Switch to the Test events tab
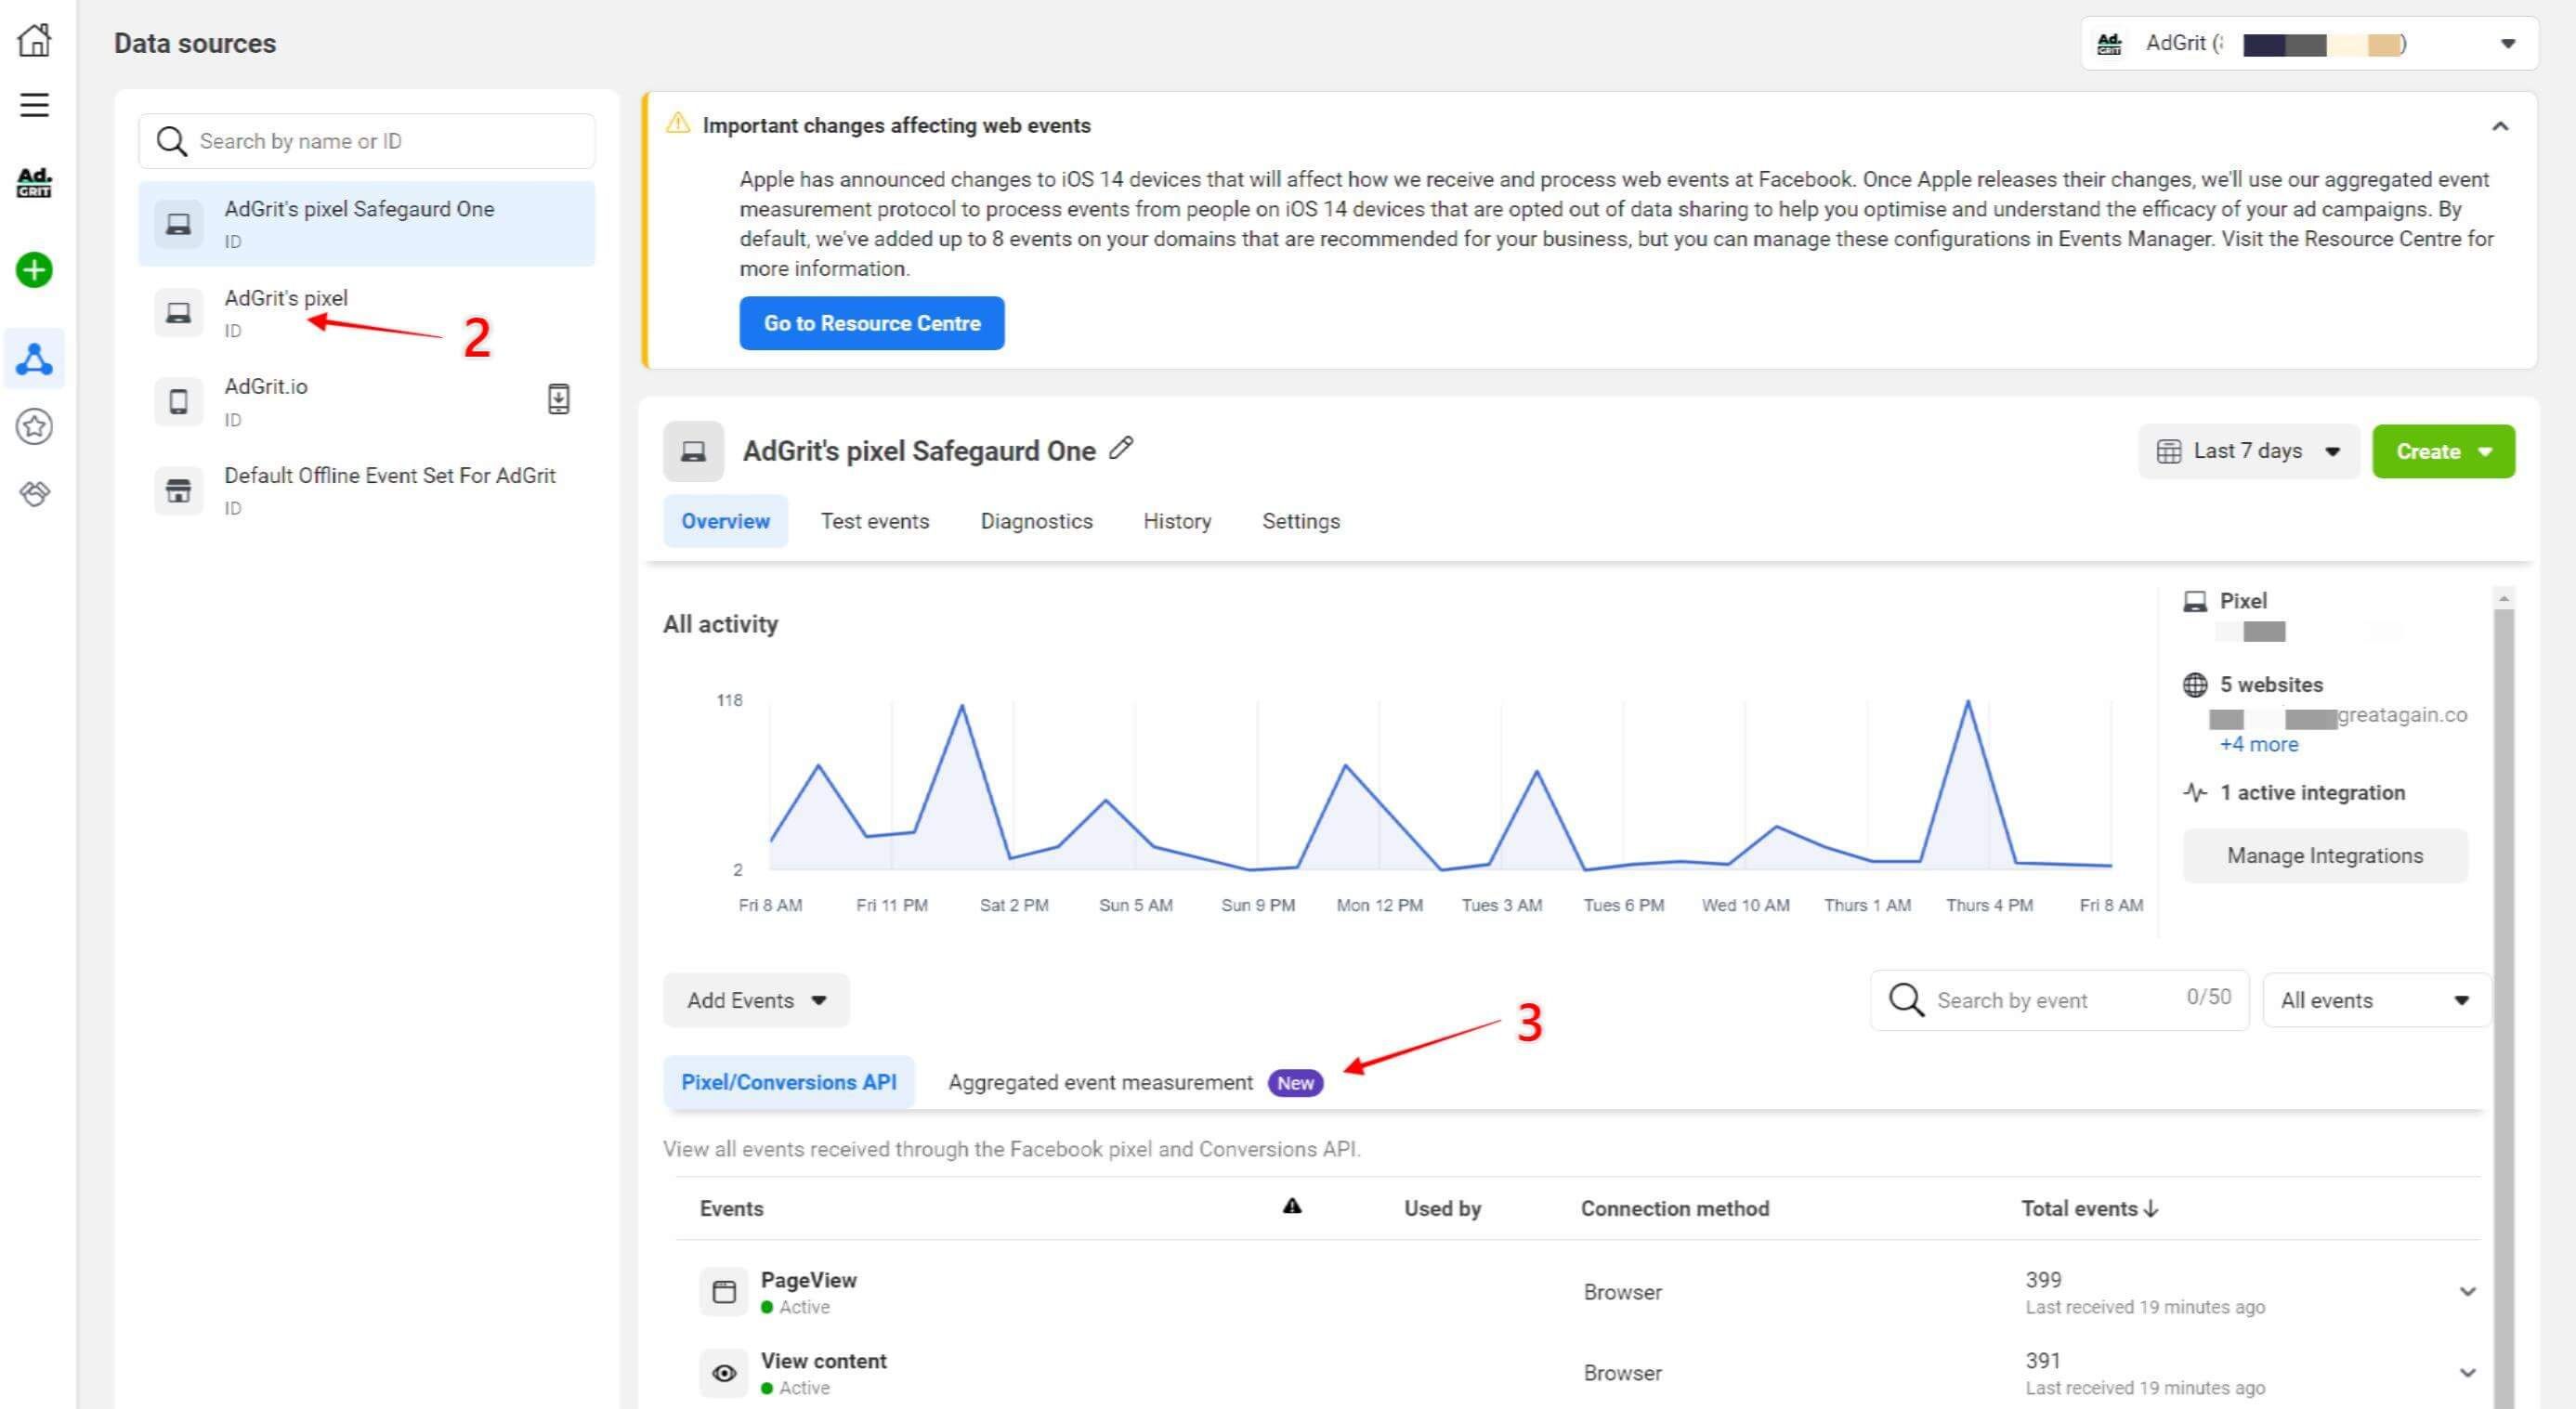This screenshot has width=2576, height=1409. point(875,521)
